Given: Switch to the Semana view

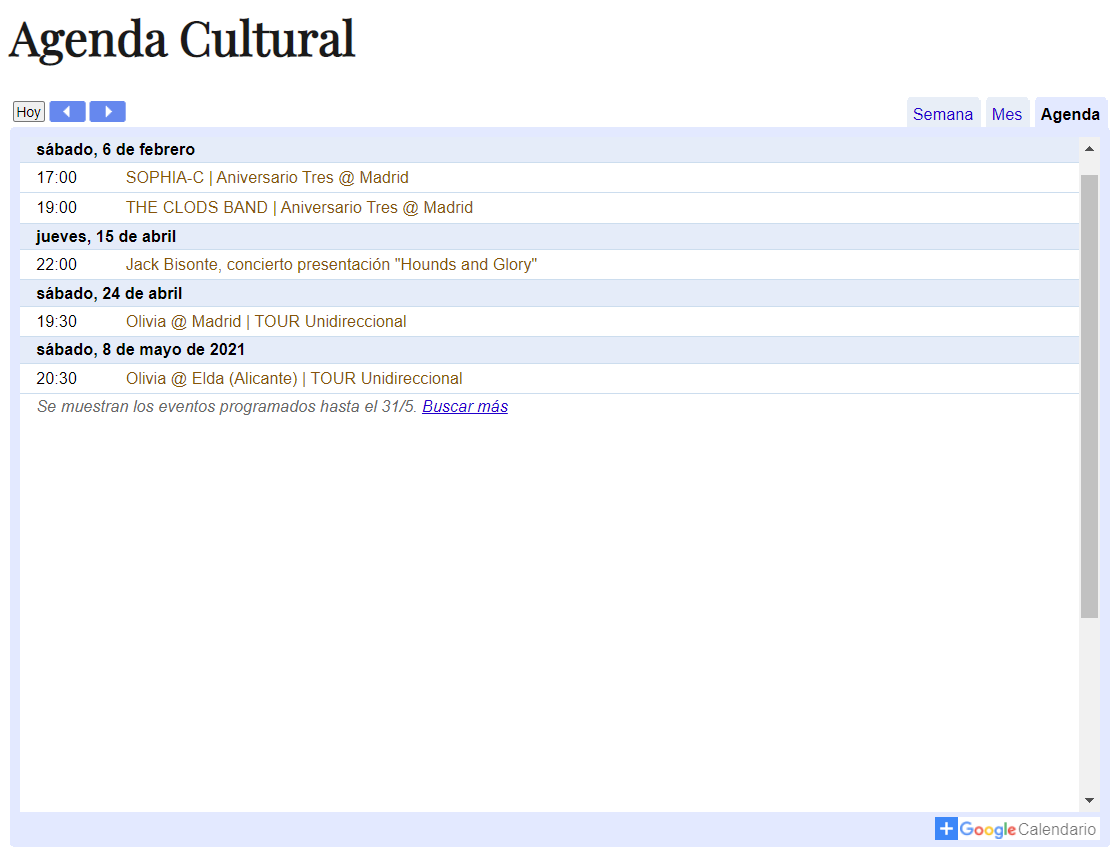Looking at the screenshot, I should 942,113.
